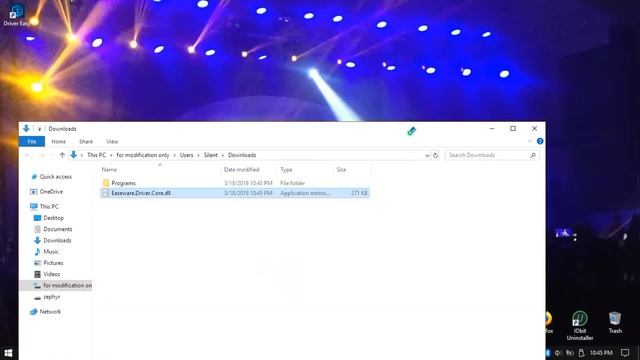Select 'for modification on' drive in sidebar
Screen dimensions: 640x360
click(x=56, y=285)
